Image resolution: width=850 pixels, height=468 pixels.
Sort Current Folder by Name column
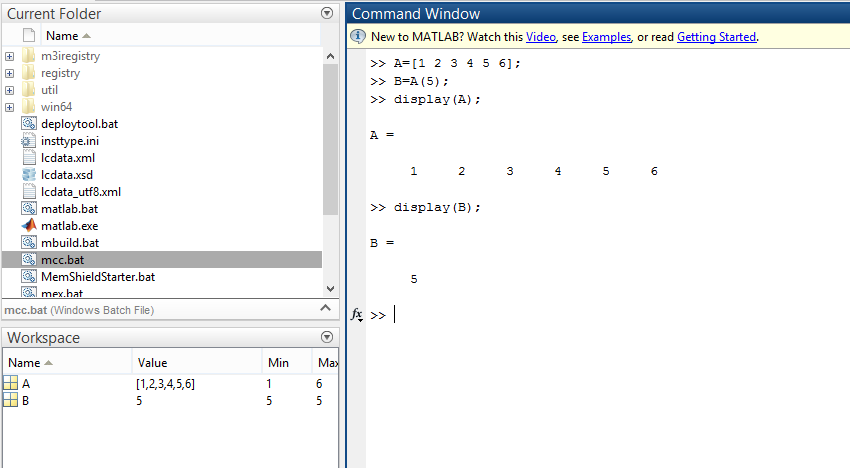(x=182, y=36)
